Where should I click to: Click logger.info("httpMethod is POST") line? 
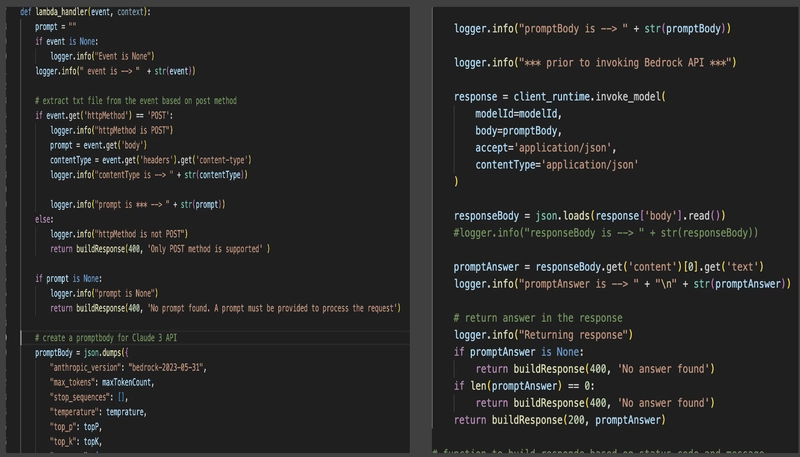pyautogui.click(x=111, y=130)
